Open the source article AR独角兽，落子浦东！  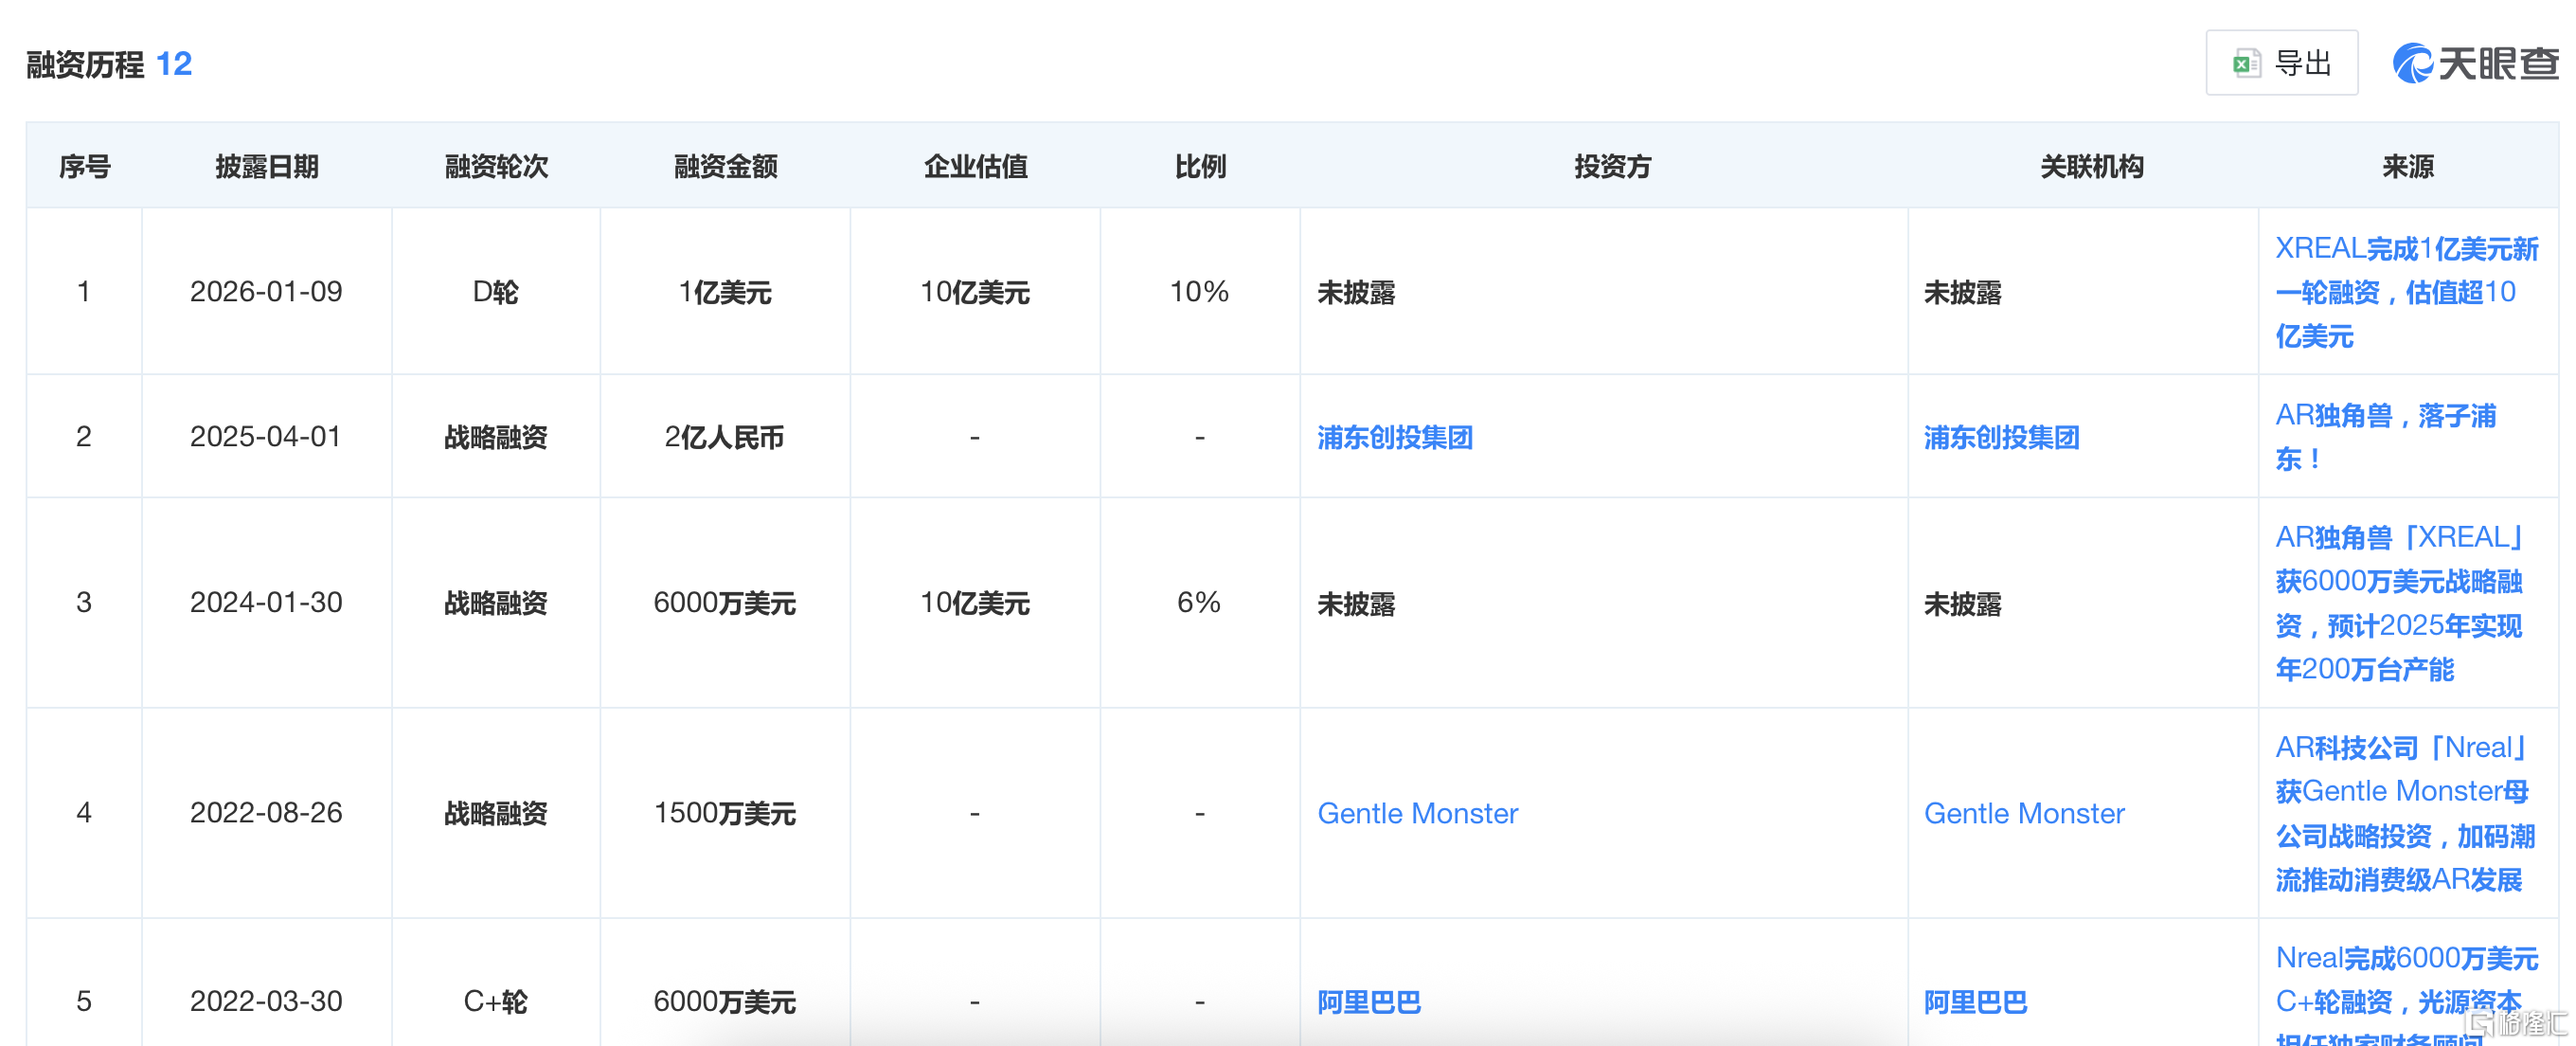click(2385, 437)
